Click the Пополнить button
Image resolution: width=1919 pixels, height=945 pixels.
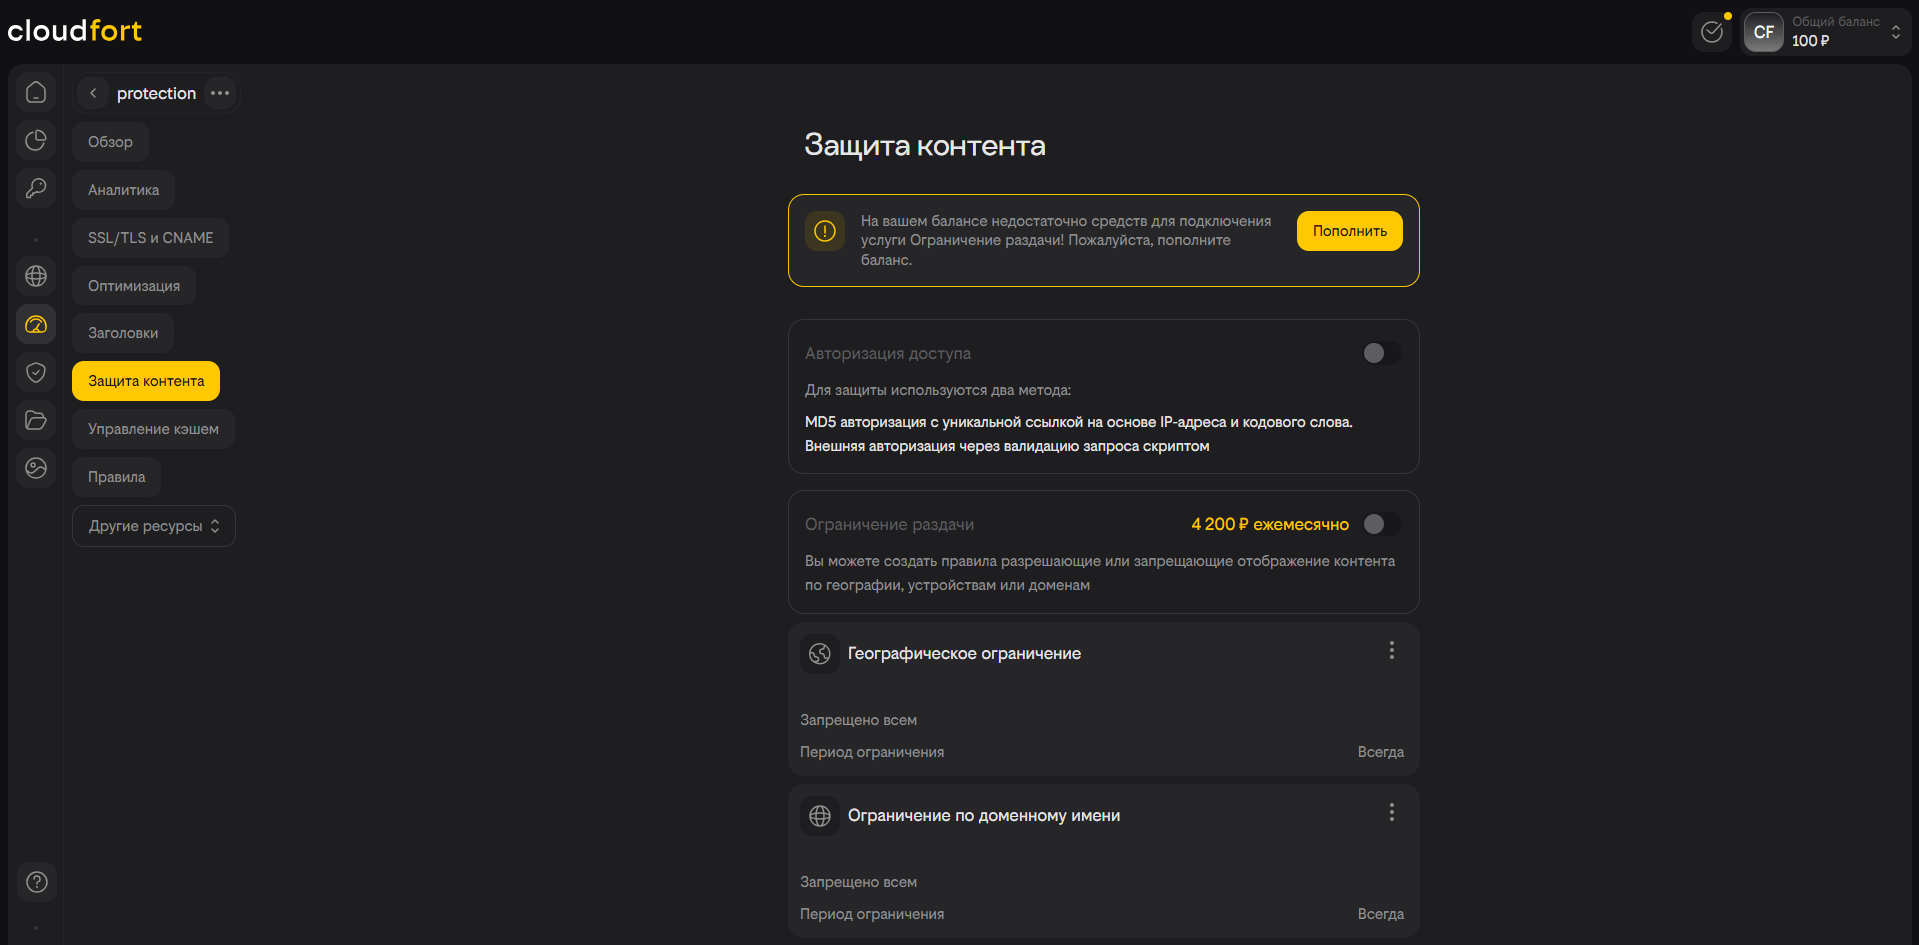[1349, 231]
